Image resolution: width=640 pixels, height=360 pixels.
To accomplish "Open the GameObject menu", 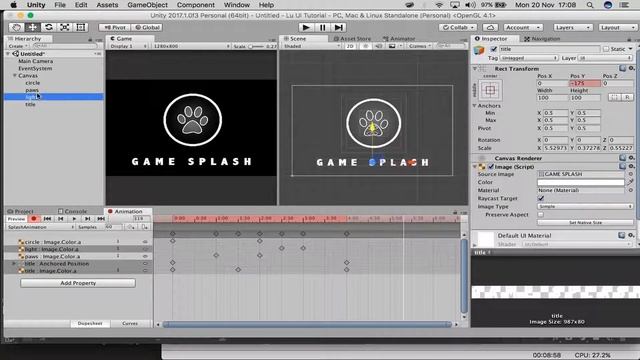I will [147, 5].
